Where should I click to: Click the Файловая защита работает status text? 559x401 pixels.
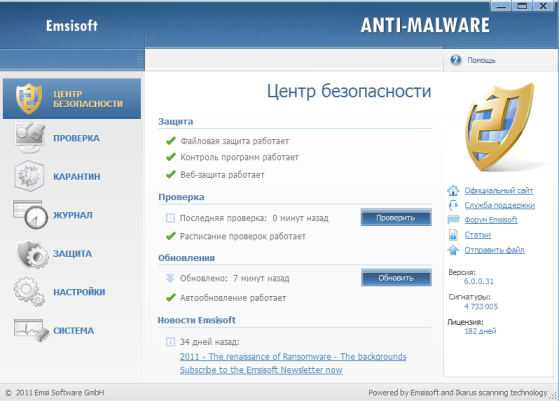click(x=235, y=141)
